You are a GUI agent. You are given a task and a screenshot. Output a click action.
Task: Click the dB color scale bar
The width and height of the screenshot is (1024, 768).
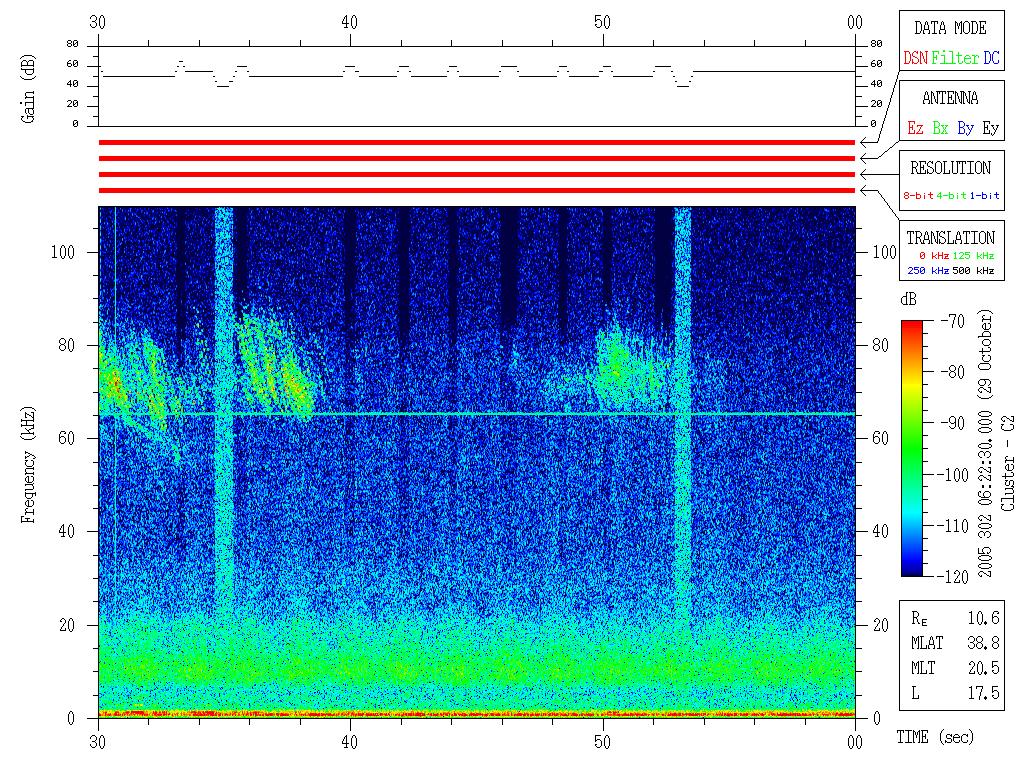(x=912, y=448)
